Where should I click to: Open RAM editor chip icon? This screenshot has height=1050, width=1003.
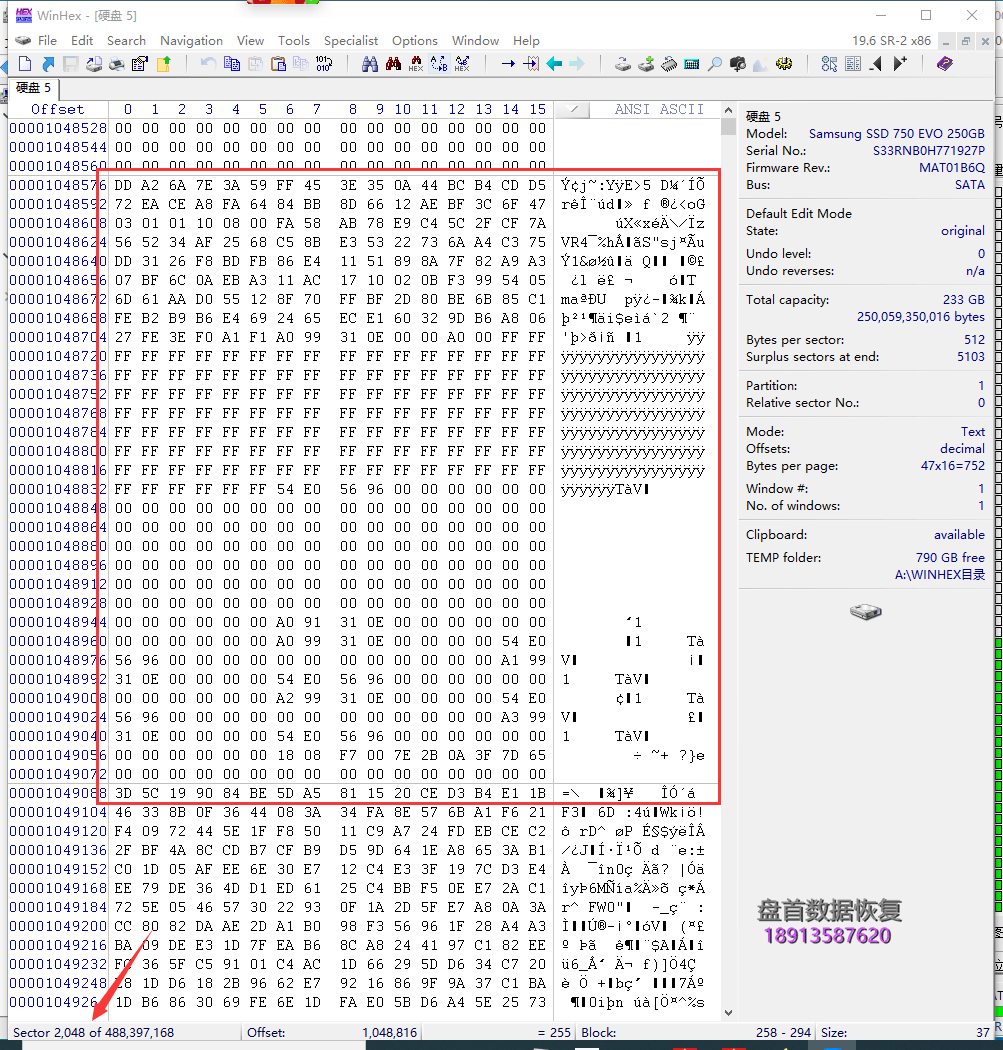pyautogui.click(x=669, y=64)
